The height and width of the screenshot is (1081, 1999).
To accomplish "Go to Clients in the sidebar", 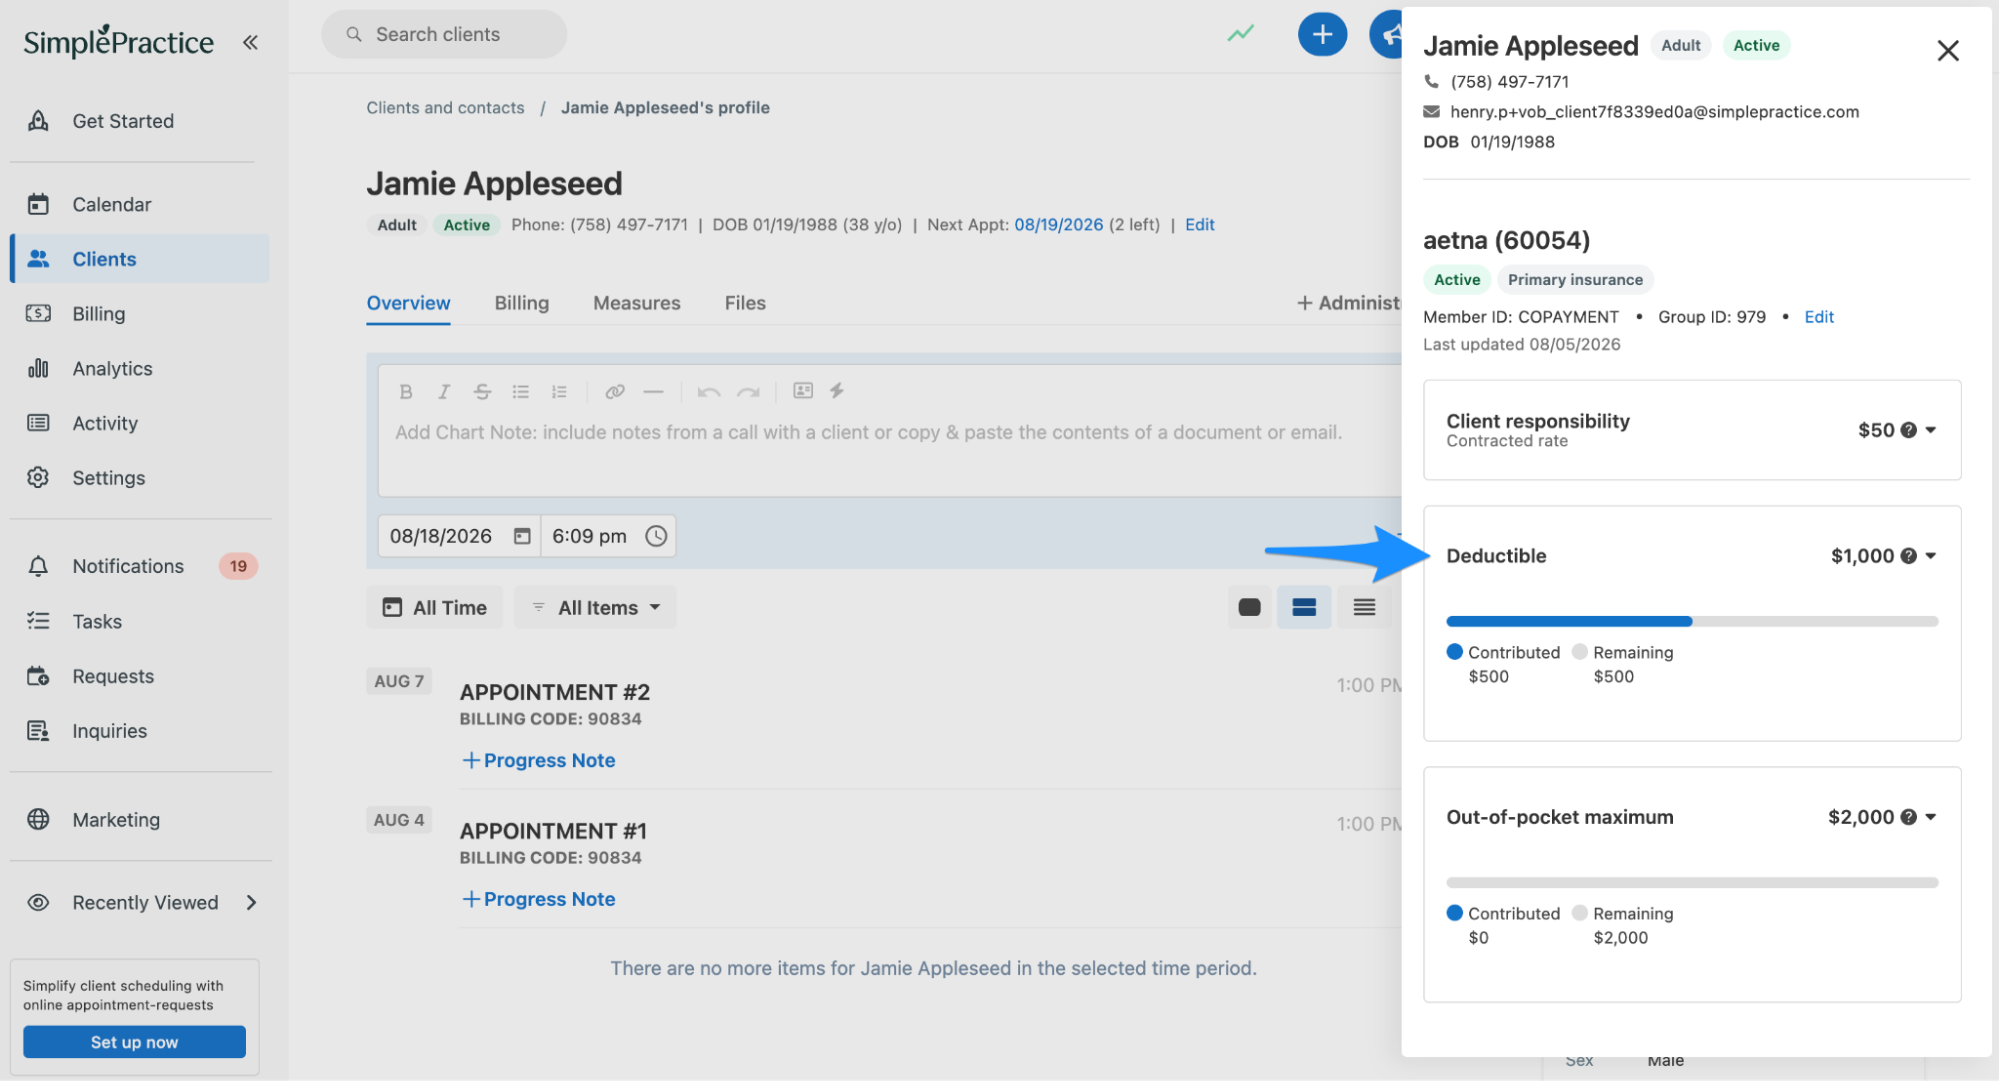I will [x=140, y=259].
